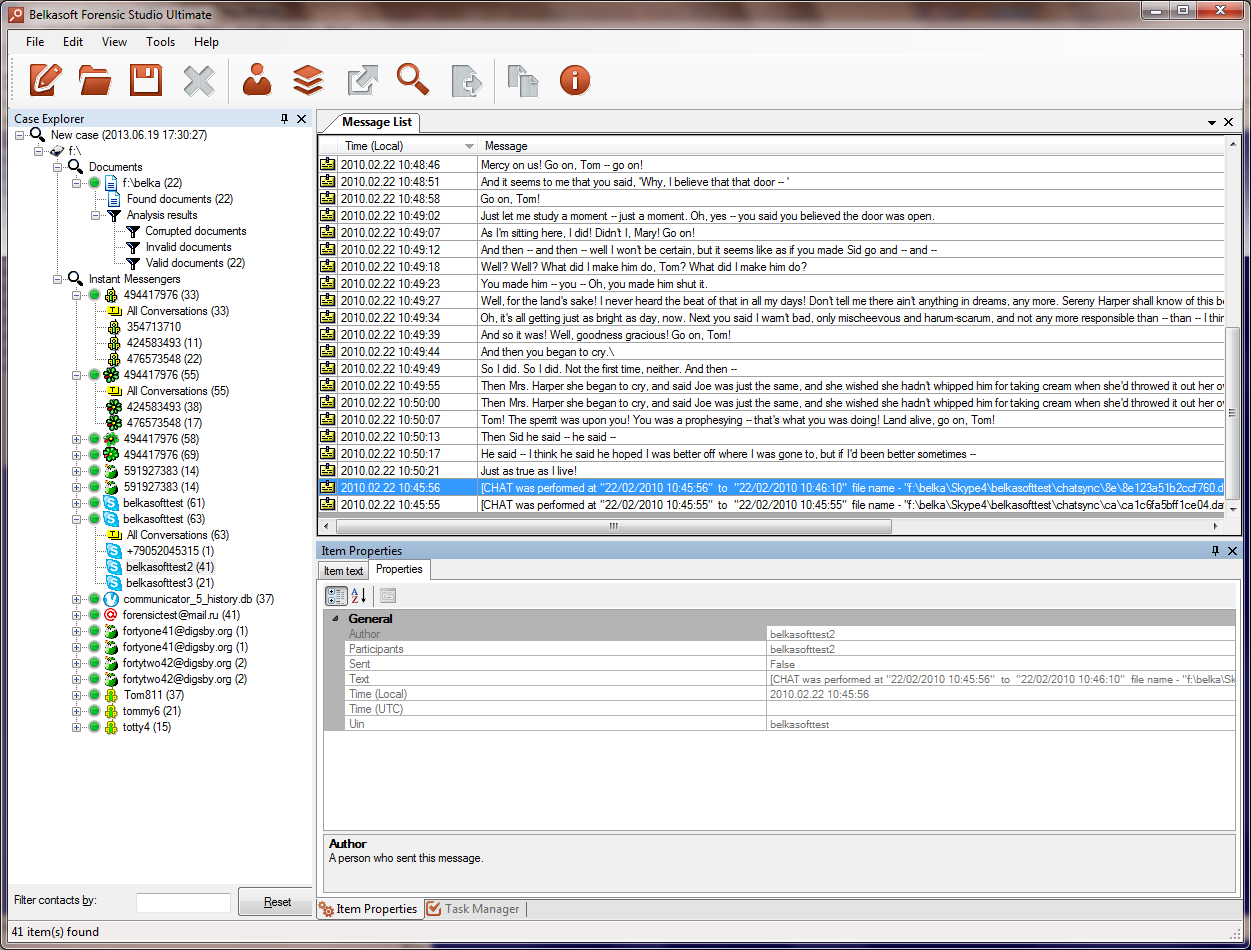This screenshot has height=950, width=1251.
Task: Select contact belkasofttest2 (41)
Action: click(171, 567)
